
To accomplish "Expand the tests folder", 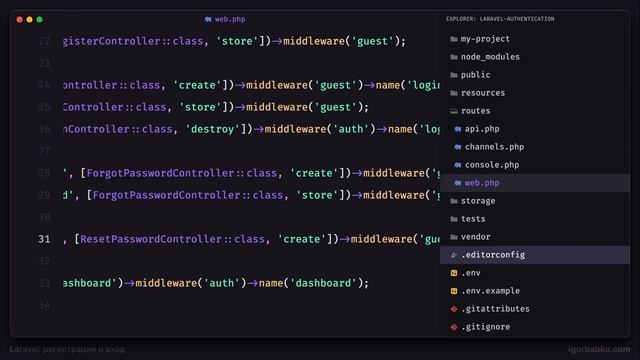I will coord(535,219).
